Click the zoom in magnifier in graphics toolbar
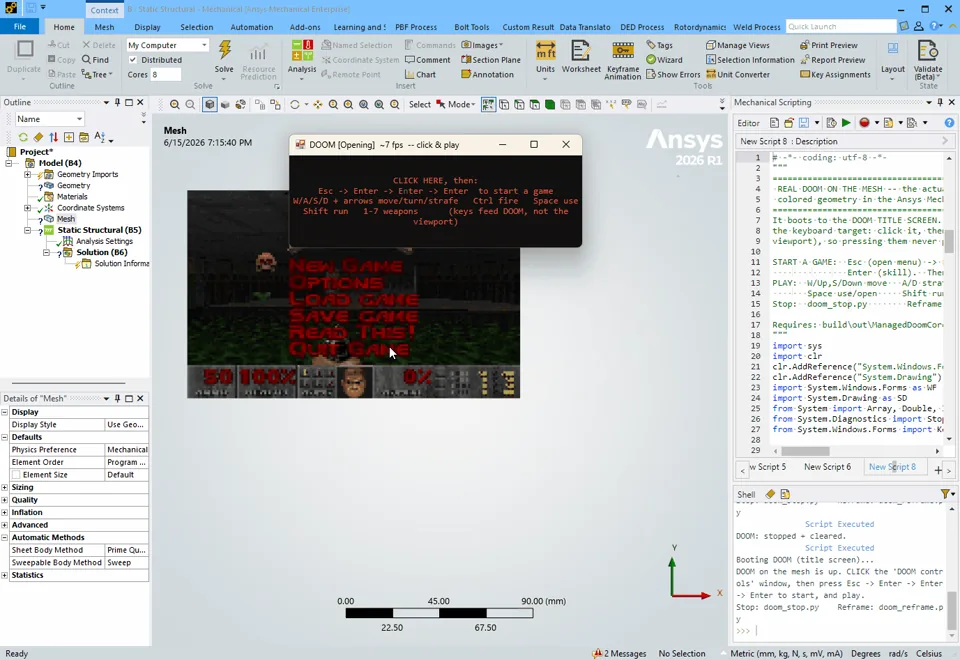Viewport: 960px width, 660px height. [174, 105]
